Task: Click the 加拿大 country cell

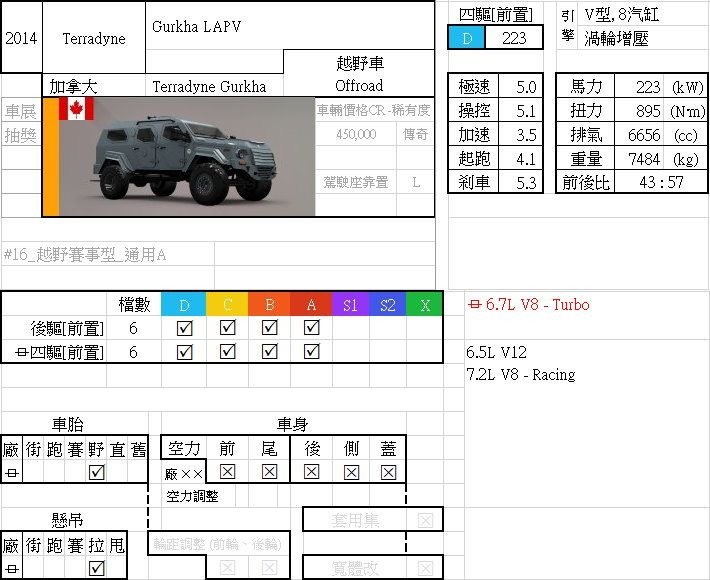Action: (x=94, y=86)
